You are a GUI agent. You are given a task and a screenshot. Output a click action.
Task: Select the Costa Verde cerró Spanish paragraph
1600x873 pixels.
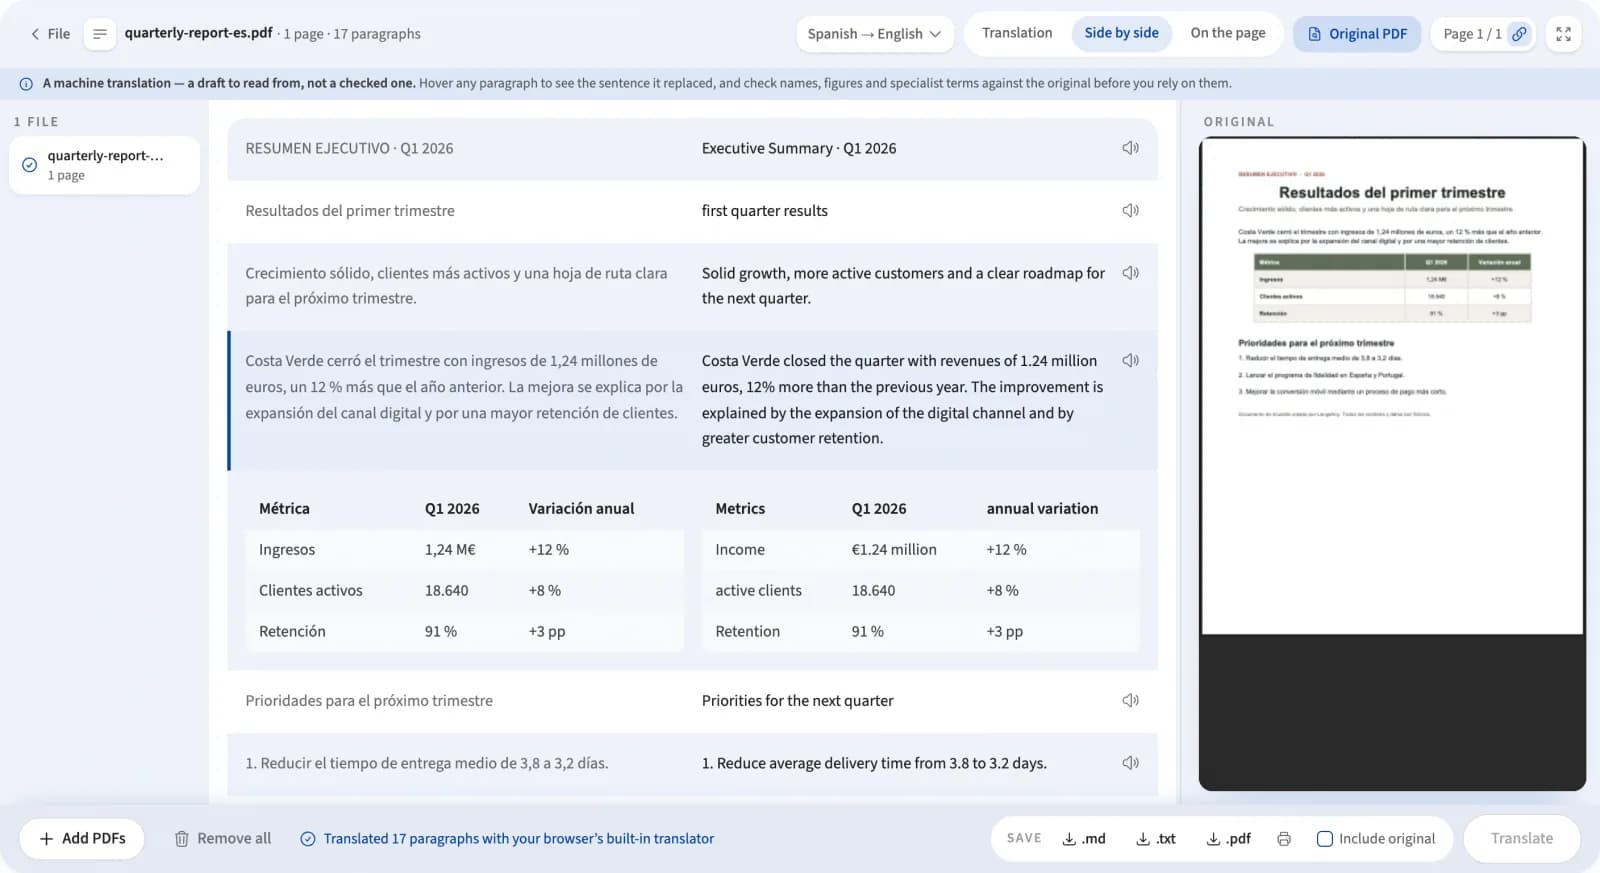(464, 387)
